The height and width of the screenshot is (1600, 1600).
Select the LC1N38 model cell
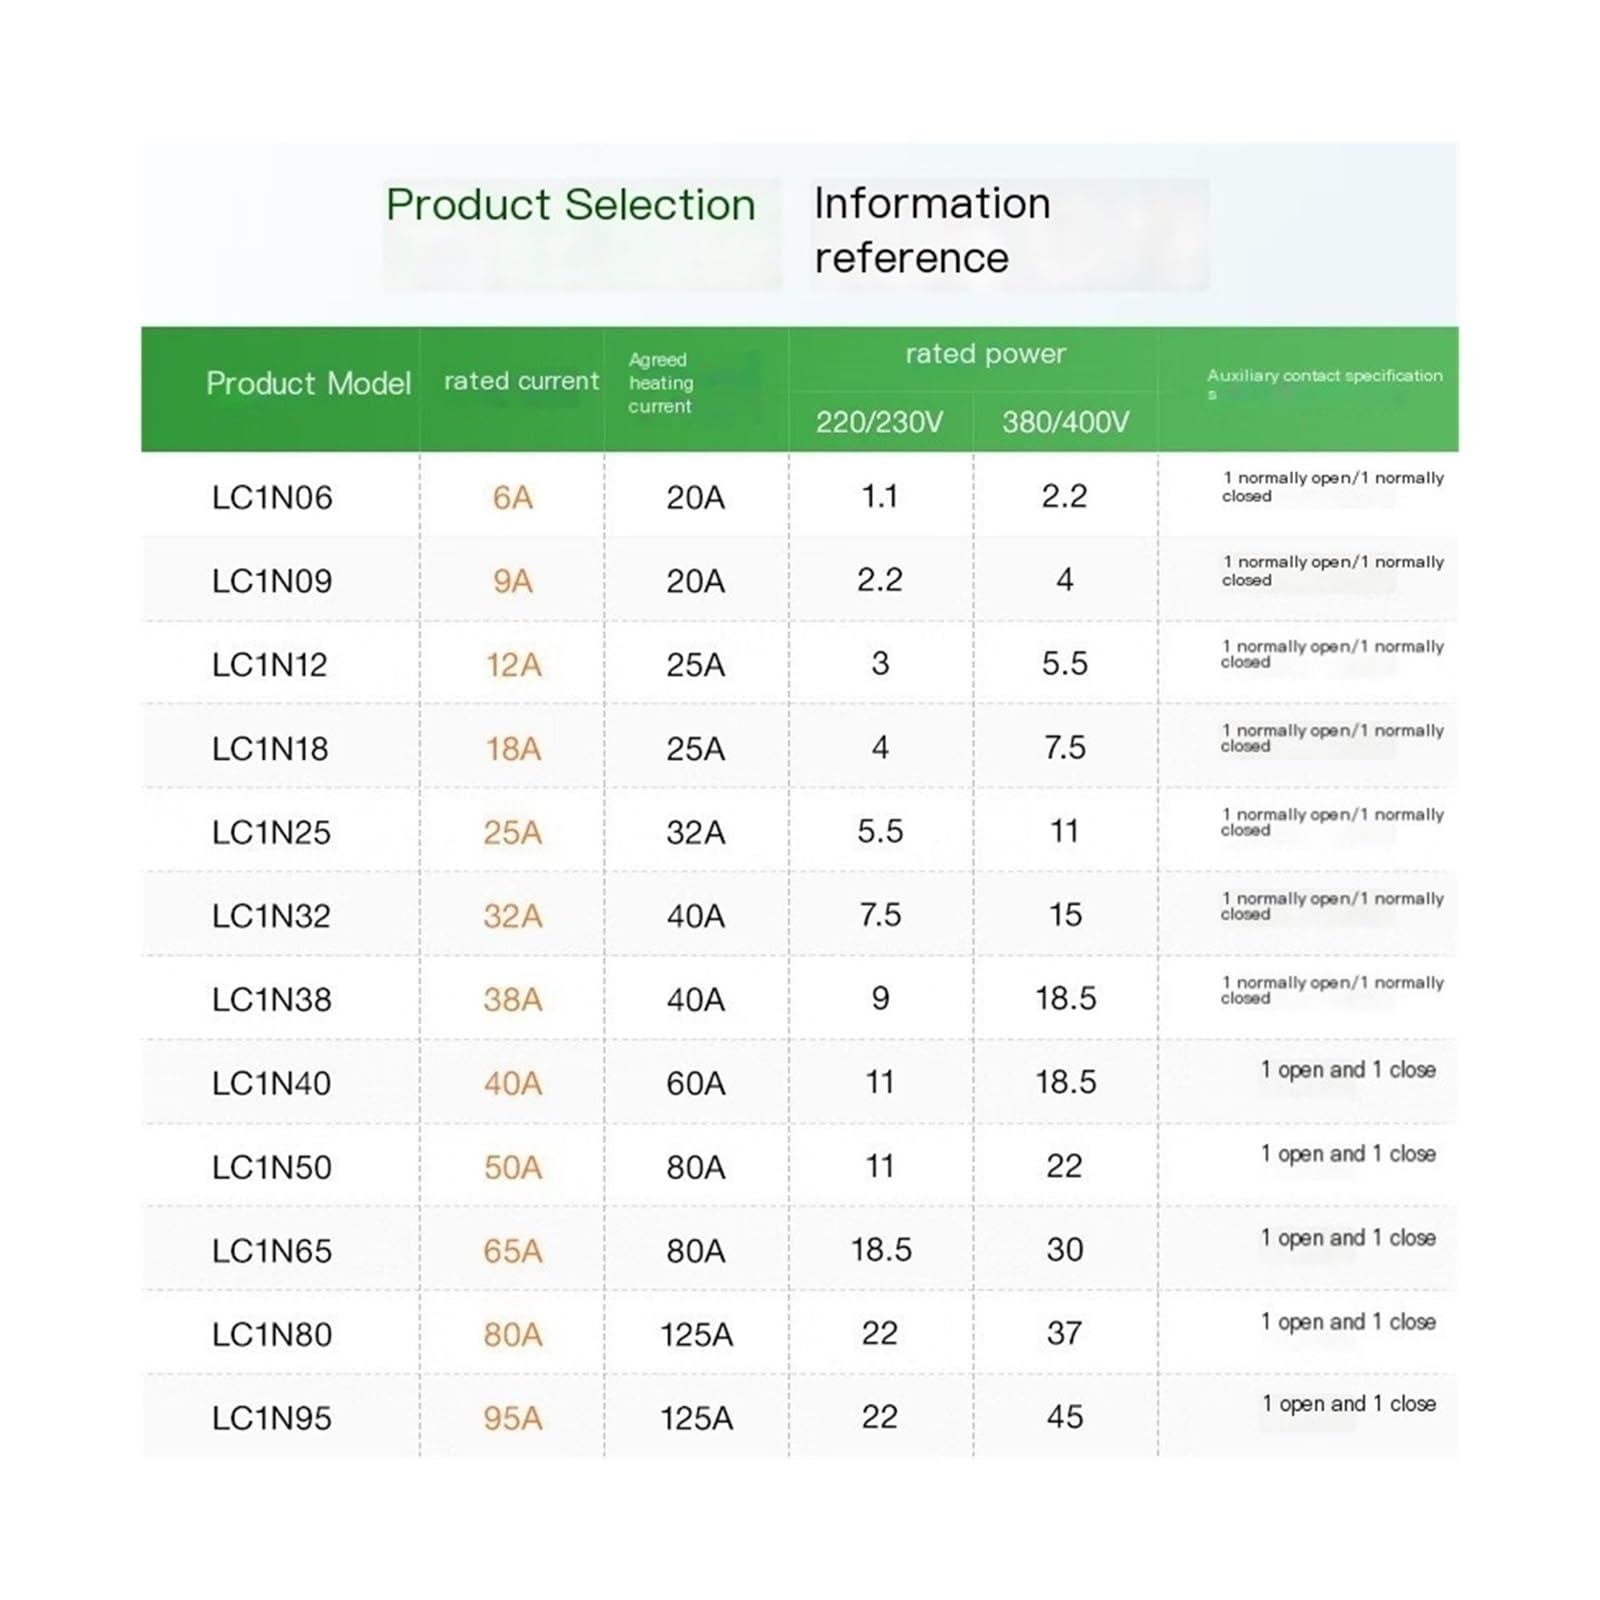coord(271,999)
